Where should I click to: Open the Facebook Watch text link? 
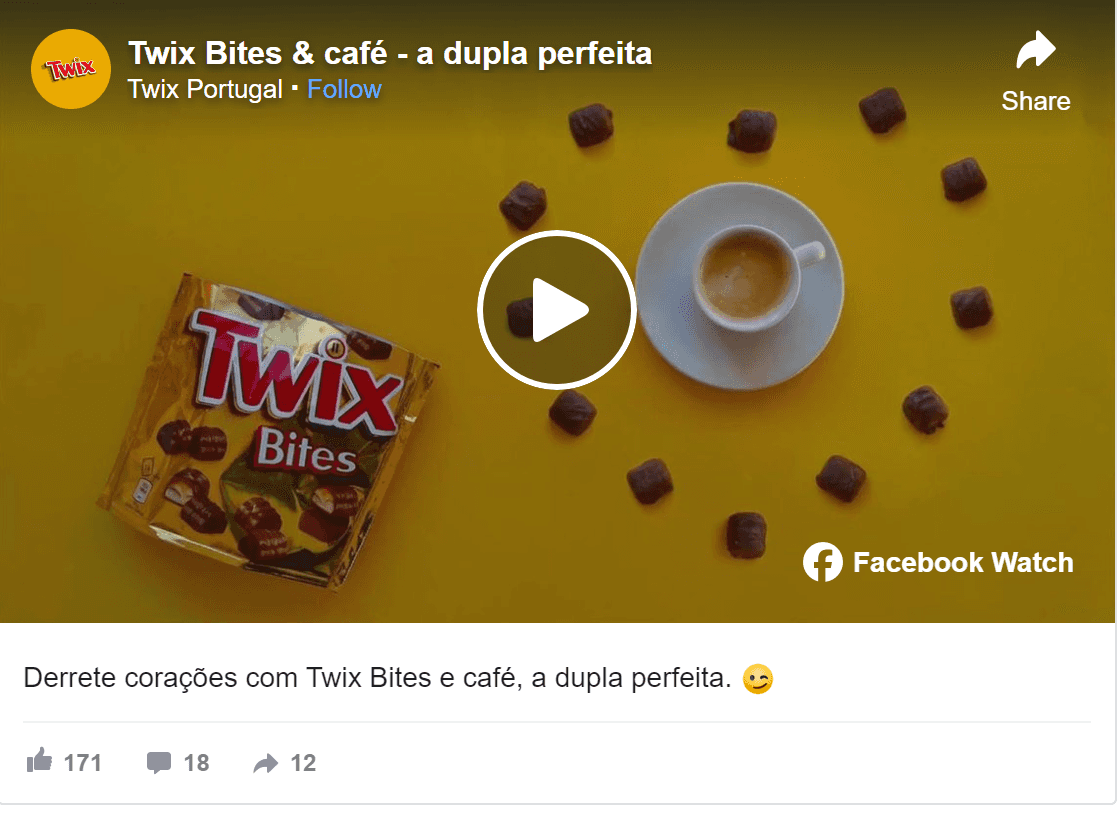pos(963,562)
